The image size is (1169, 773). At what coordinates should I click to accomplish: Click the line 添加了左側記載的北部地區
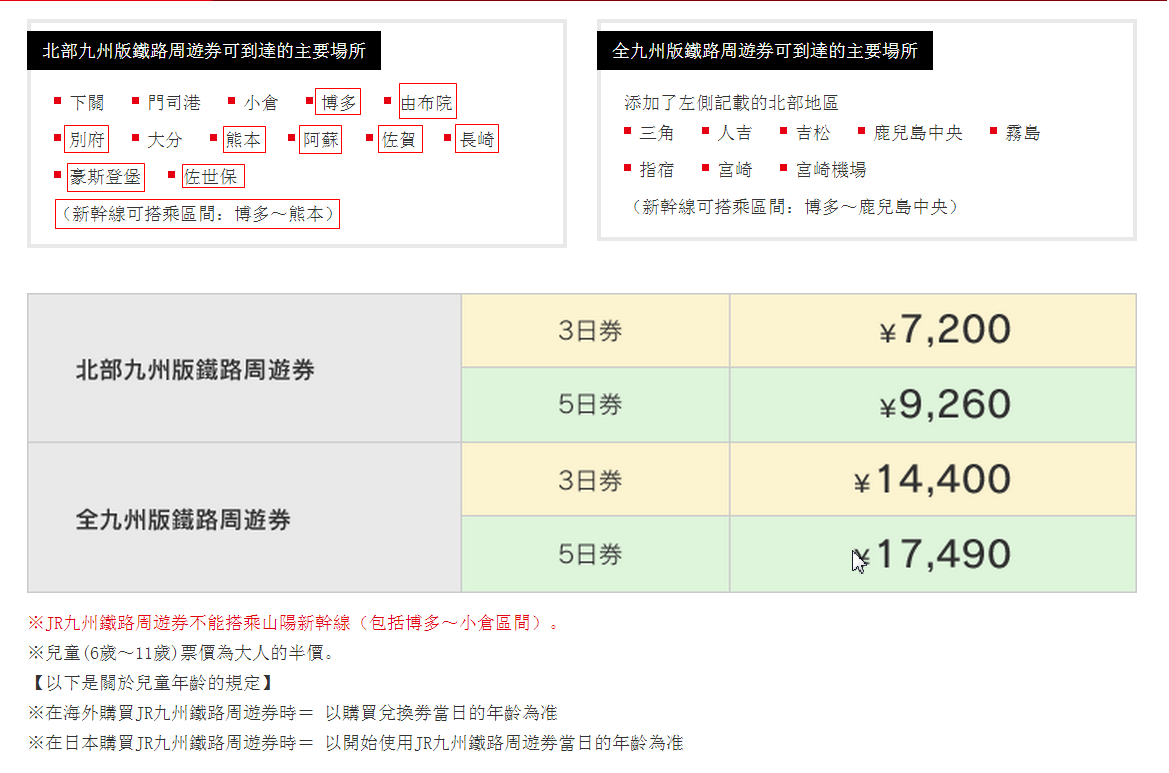coord(731,103)
